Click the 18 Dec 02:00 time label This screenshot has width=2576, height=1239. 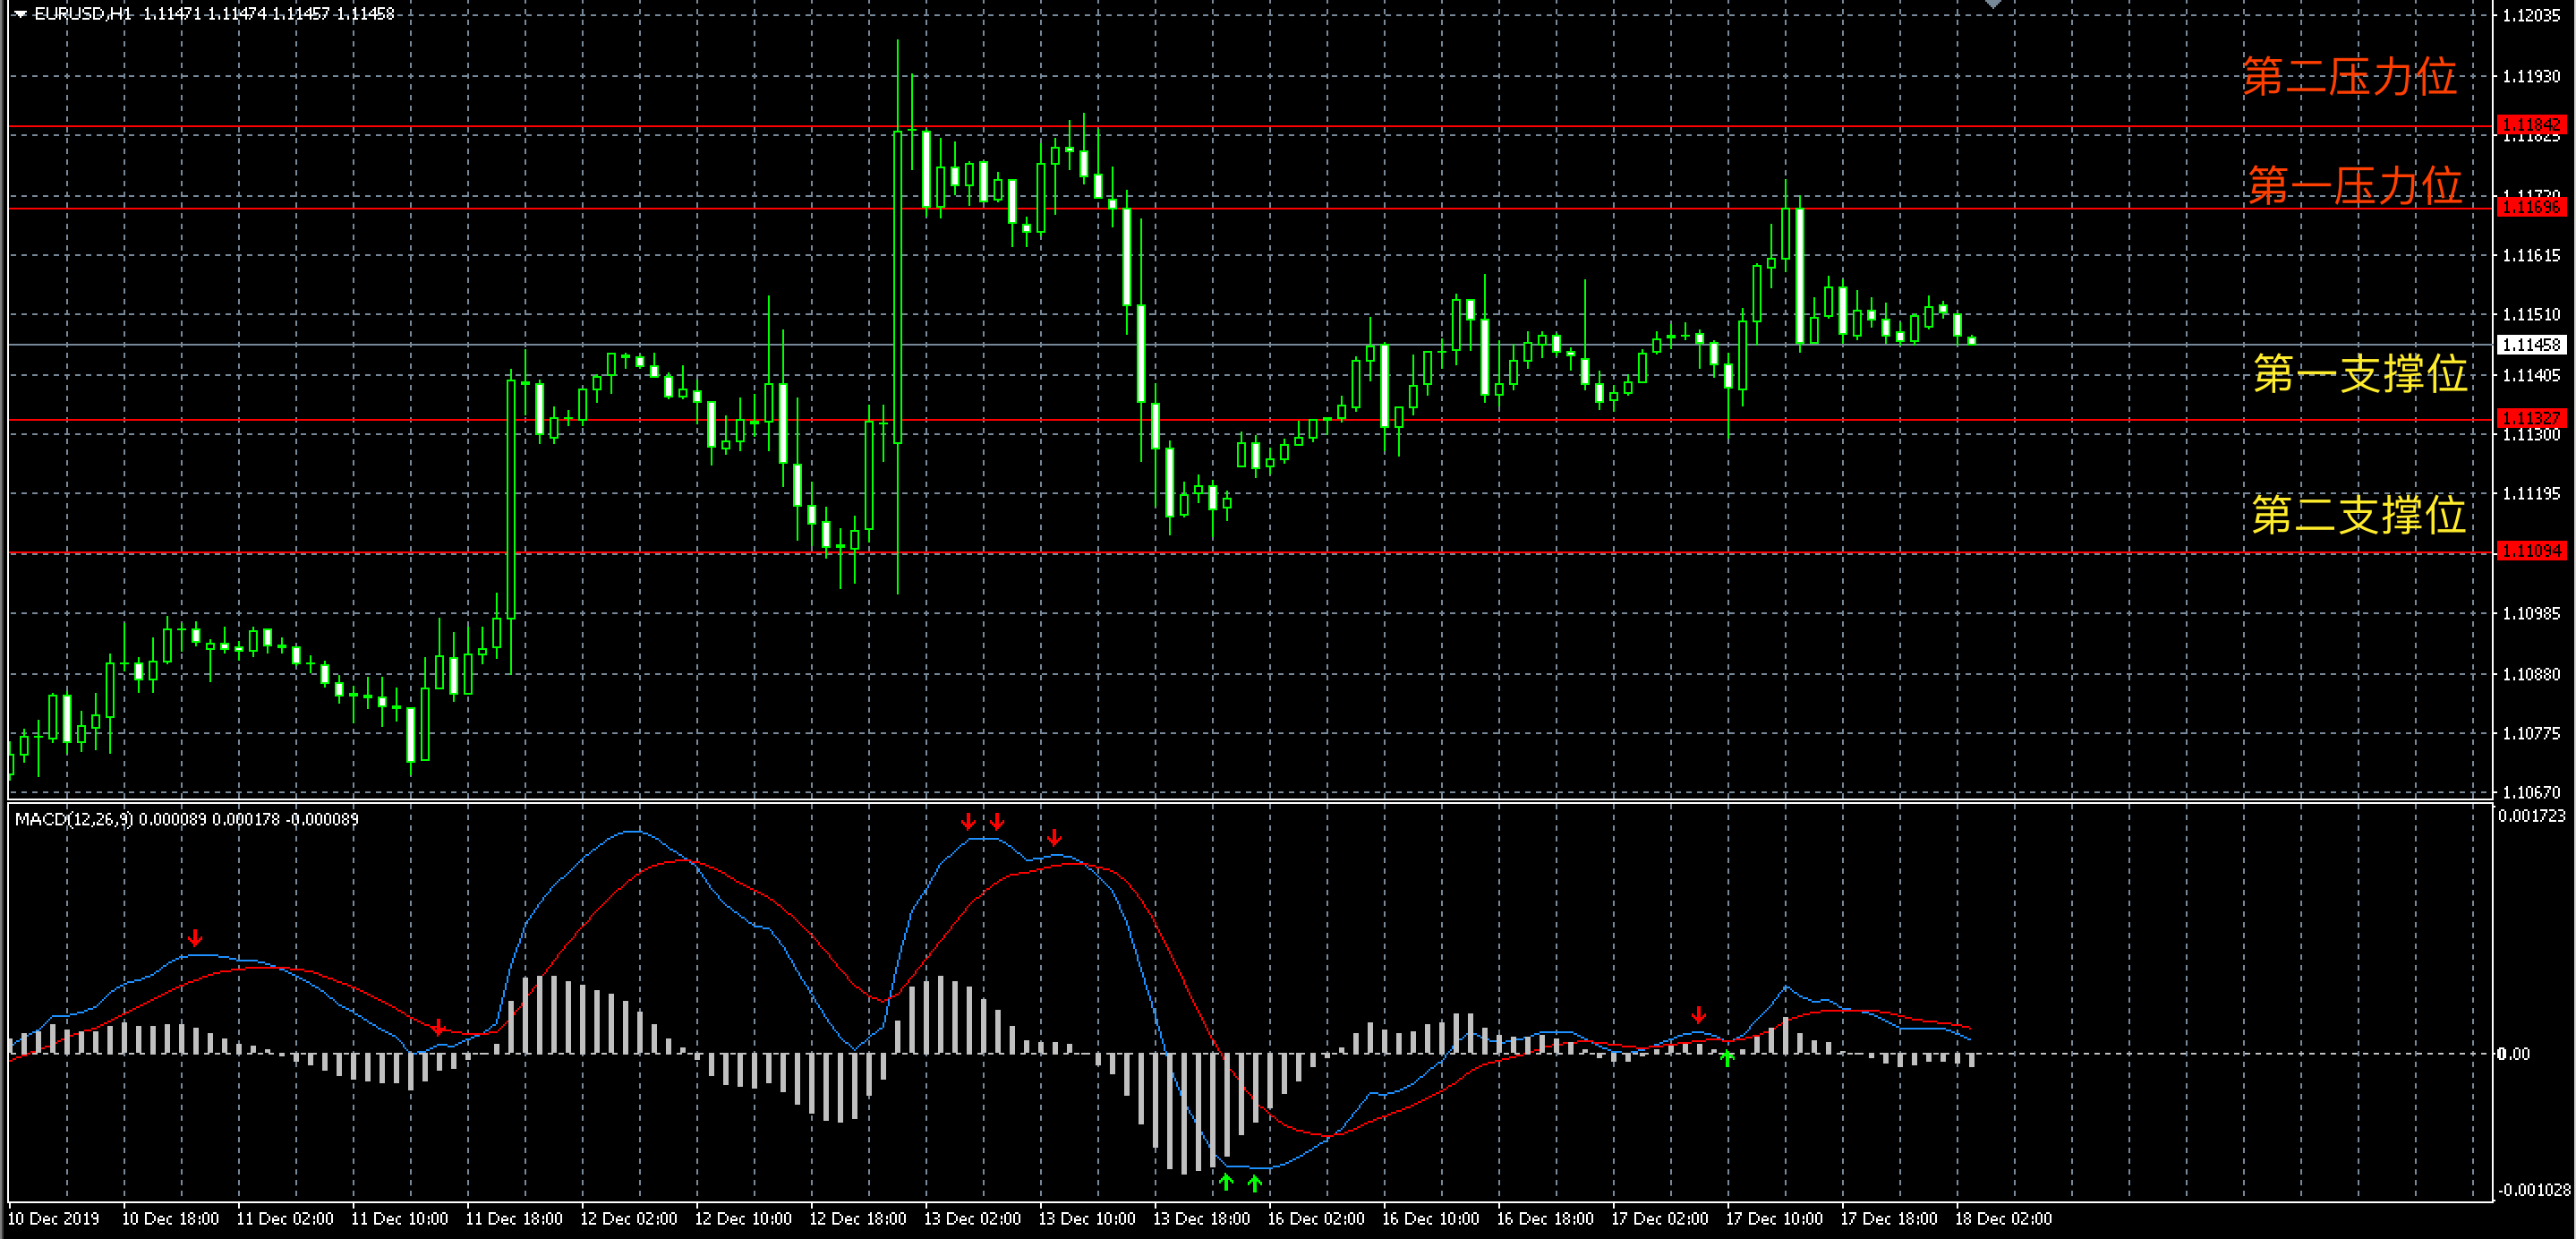point(2002,1219)
